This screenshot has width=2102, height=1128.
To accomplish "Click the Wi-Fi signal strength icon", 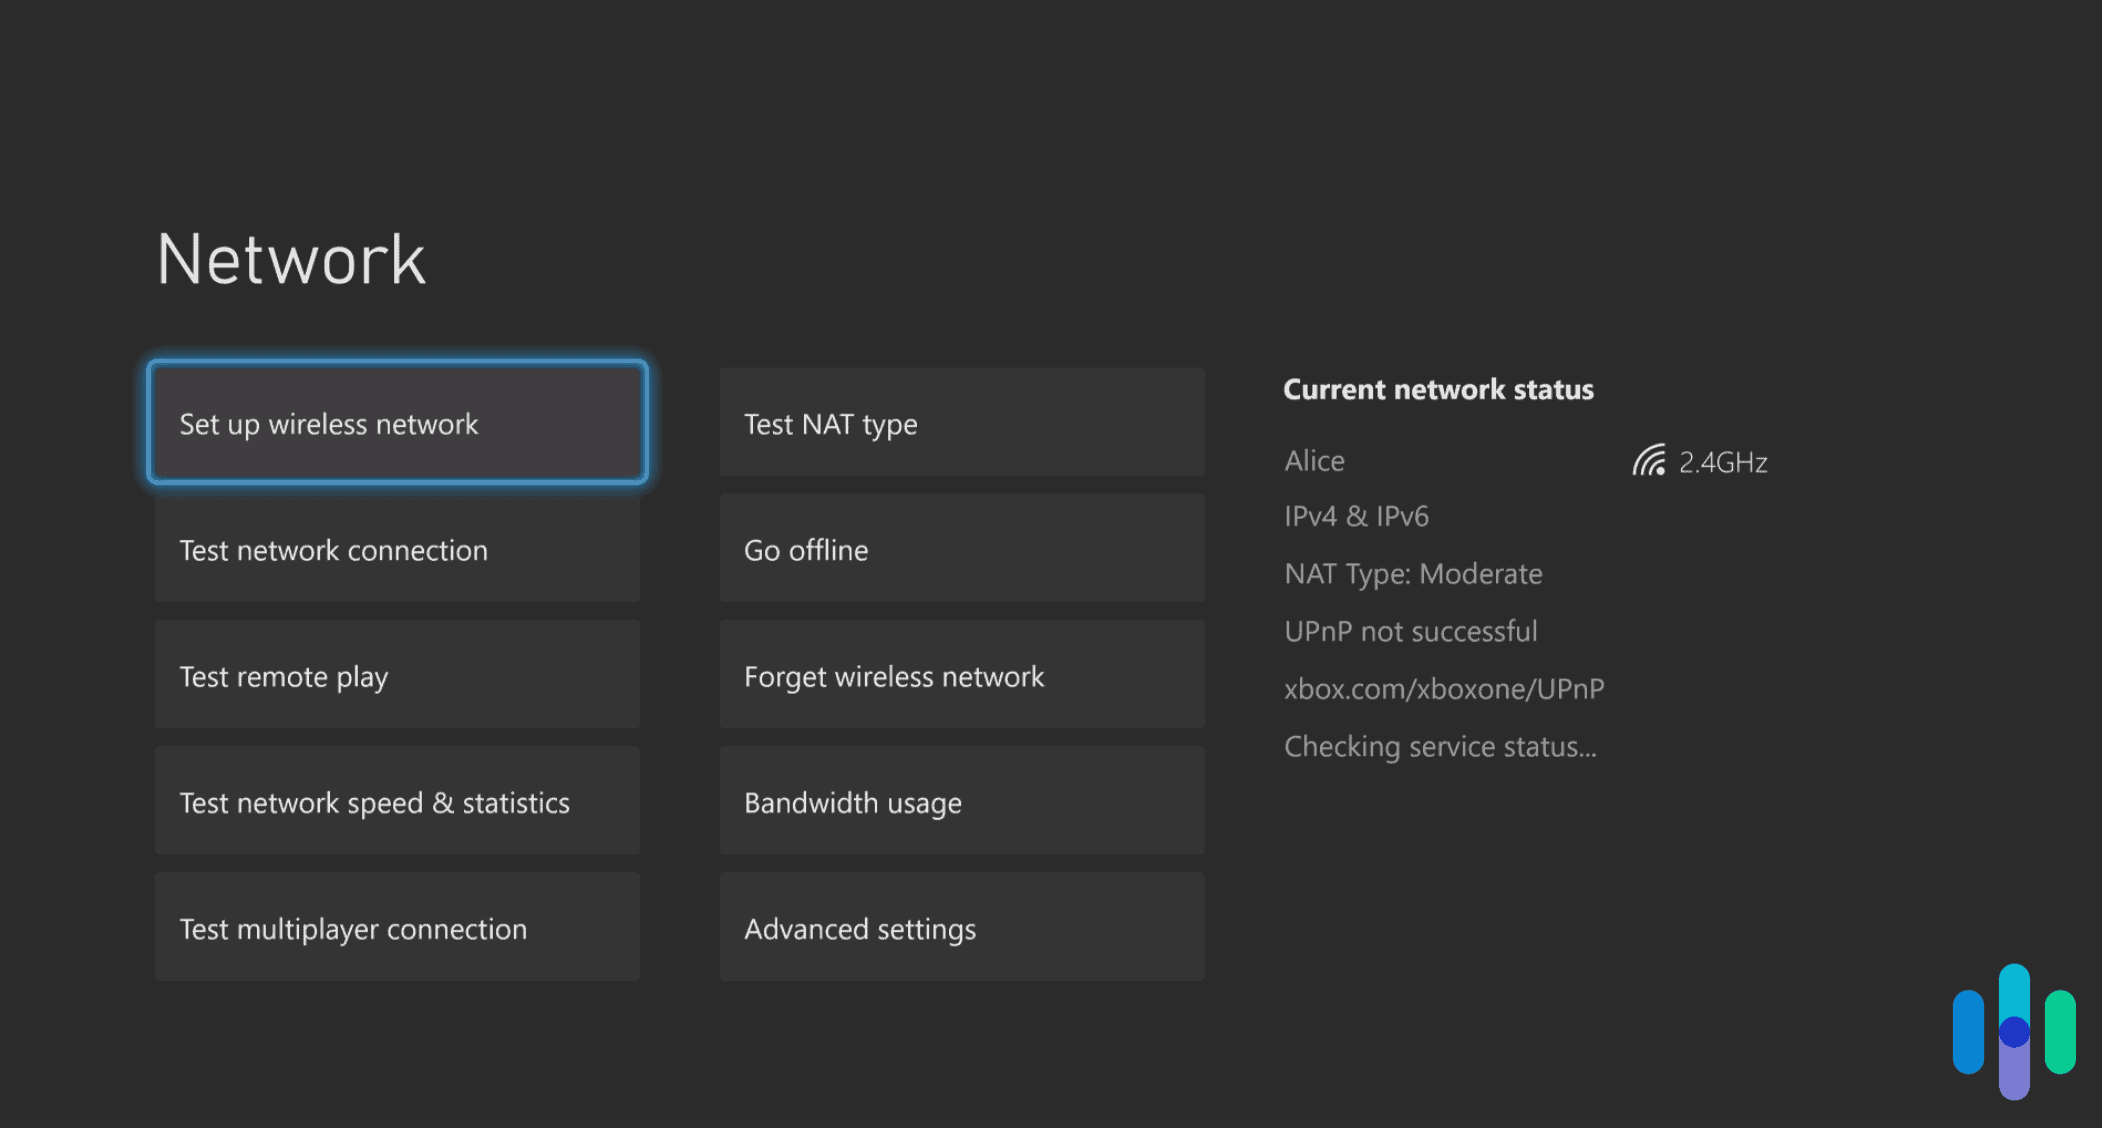I will (1650, 460).
